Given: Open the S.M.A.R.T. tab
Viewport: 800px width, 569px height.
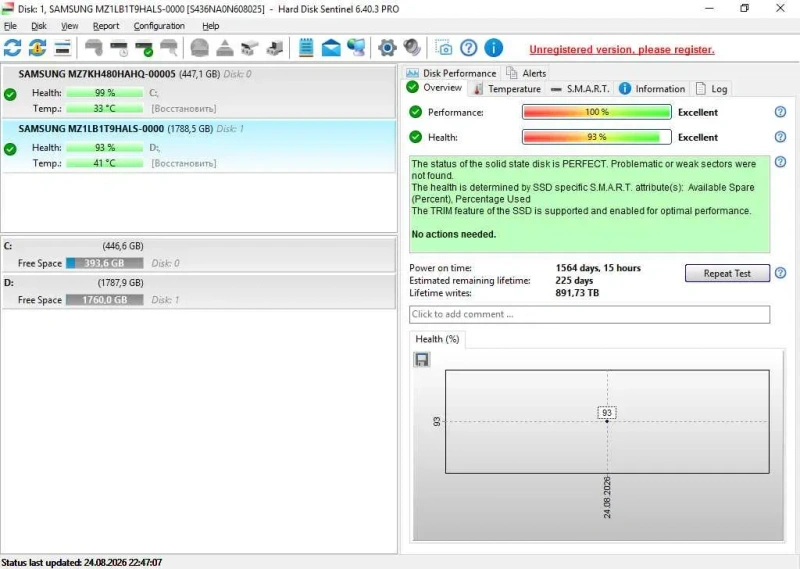Looking at the screenshot, I should (x=580, y=89).
